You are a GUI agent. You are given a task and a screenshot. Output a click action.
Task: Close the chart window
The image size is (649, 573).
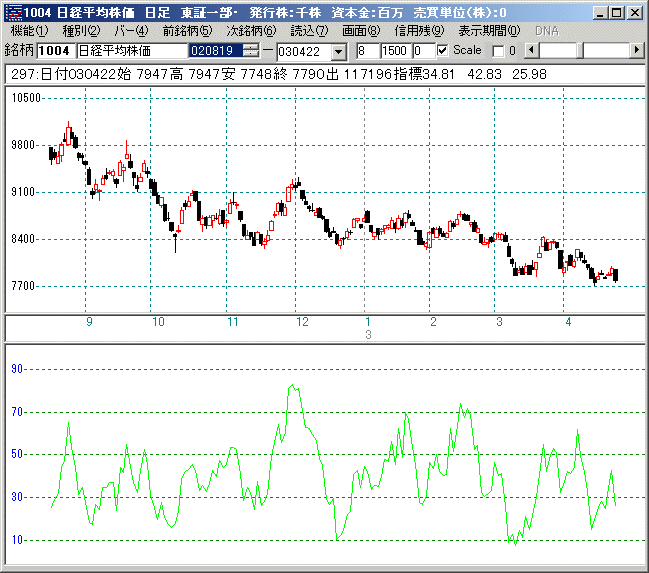635,13
